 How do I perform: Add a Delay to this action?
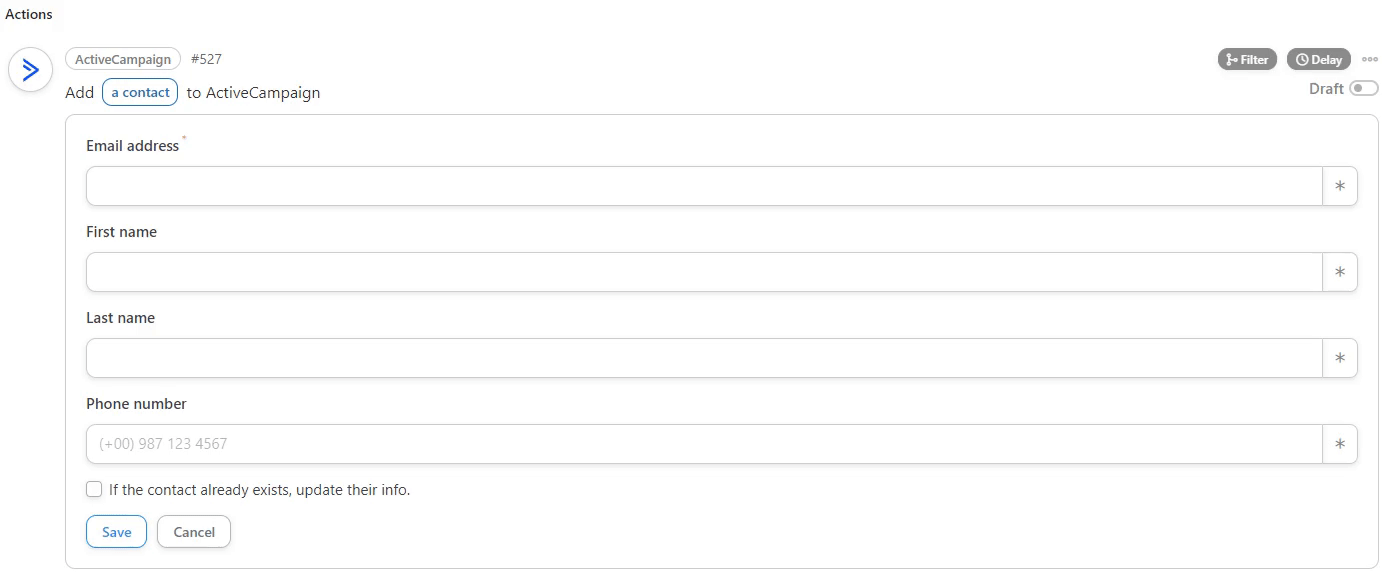pyautogui.click(x=1318, y=60)
